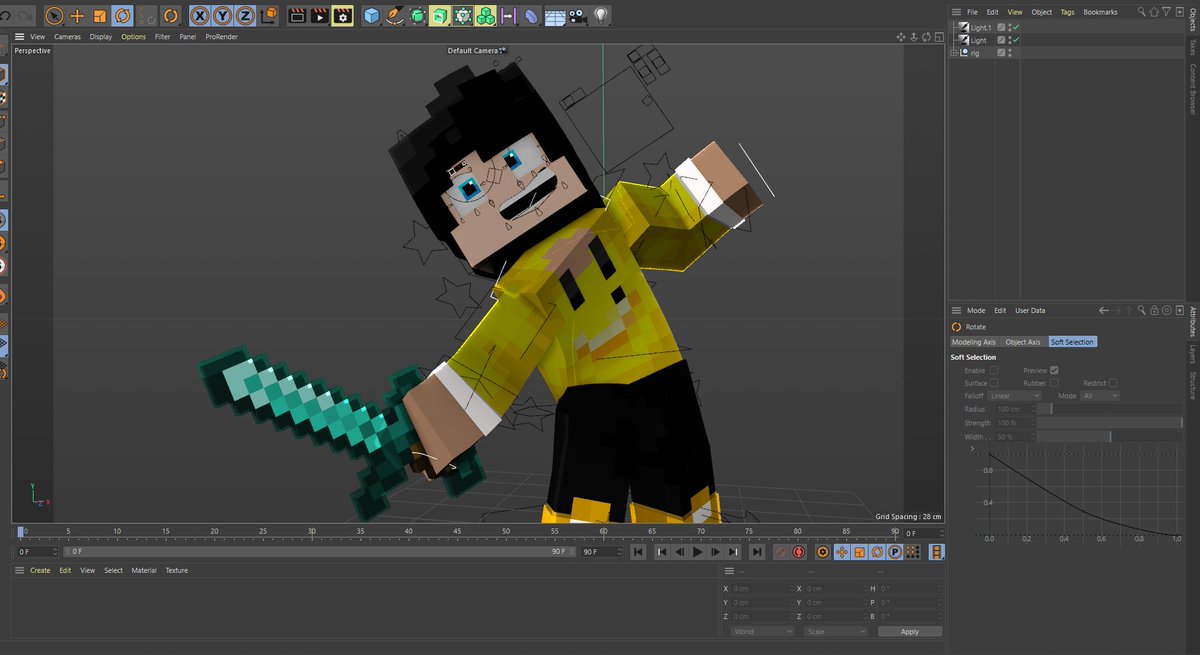
Task: Activate the Scale tool in the top toolbar
Action: [99, 16]
